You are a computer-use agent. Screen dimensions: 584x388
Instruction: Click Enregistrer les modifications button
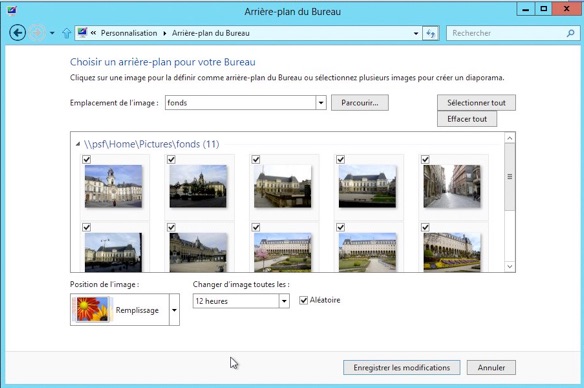402,368
